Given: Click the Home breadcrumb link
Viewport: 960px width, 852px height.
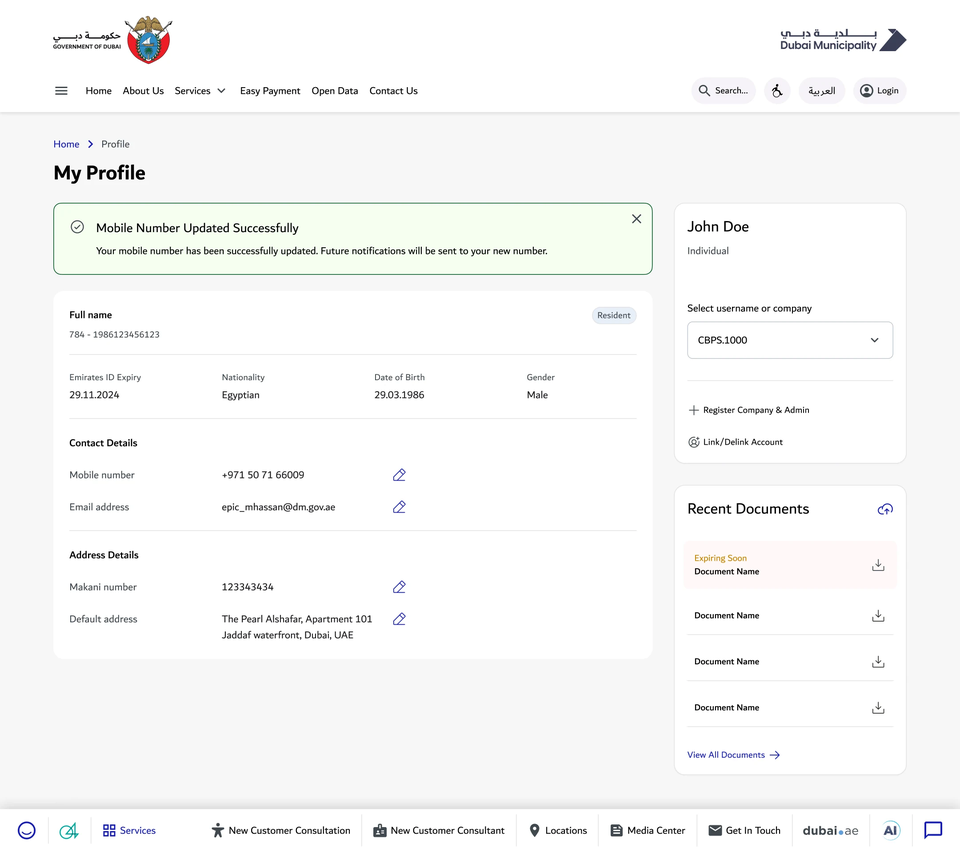Looking at the screenshot, I should click(66, 144).
